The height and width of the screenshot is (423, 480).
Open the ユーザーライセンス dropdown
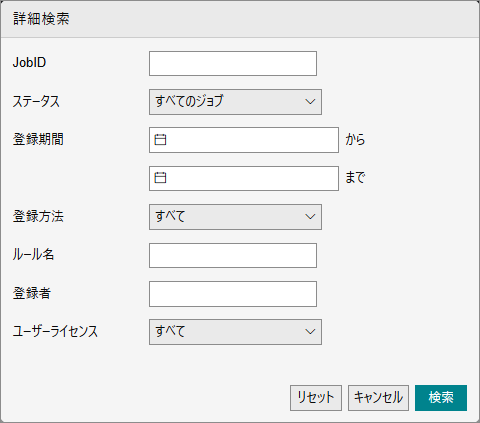(x=235, y=332)
